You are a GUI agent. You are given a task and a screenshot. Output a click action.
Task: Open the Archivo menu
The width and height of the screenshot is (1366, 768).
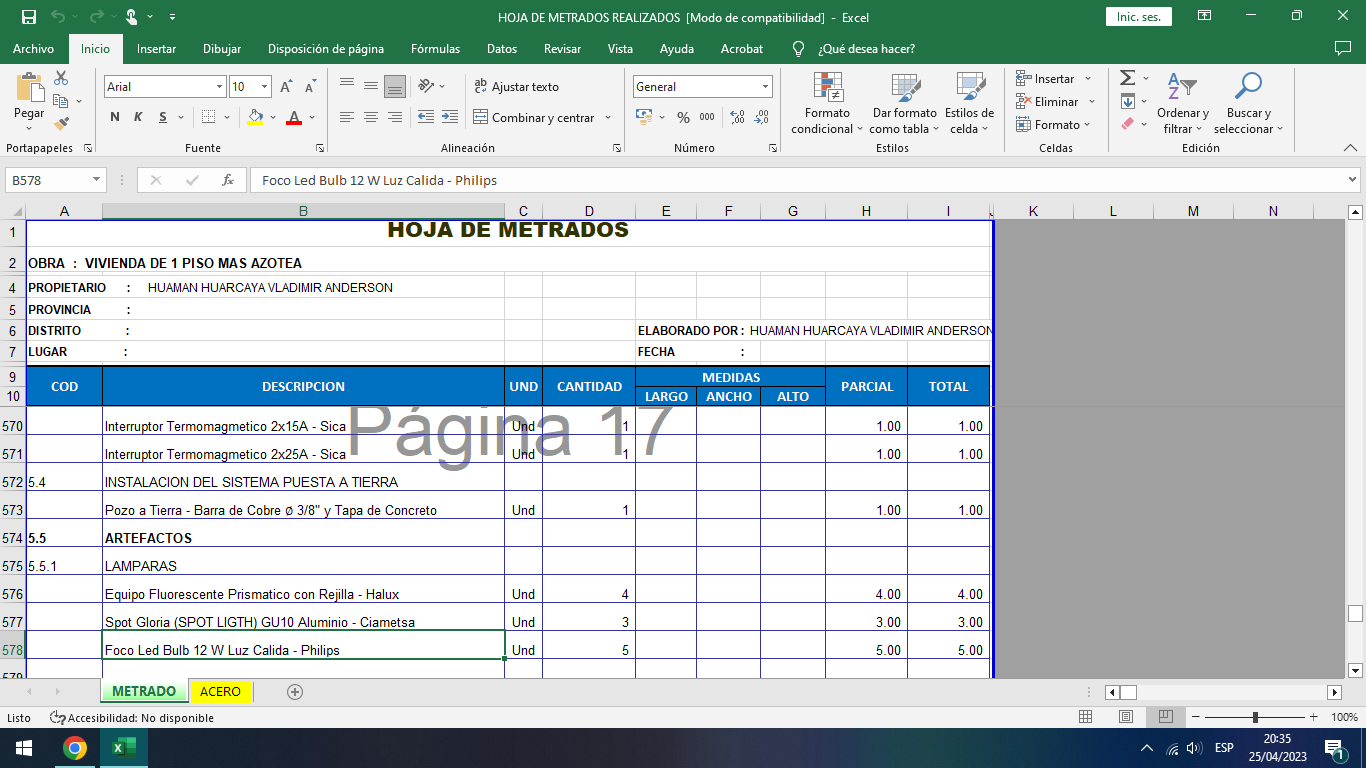pos(33,49)
